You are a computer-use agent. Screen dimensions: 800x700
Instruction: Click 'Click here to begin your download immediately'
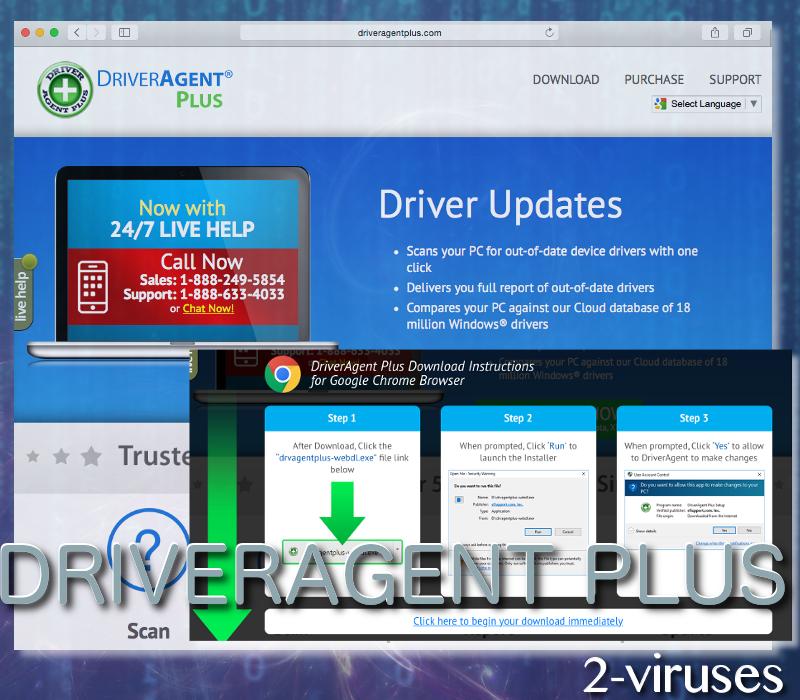[x=518, y=621]
